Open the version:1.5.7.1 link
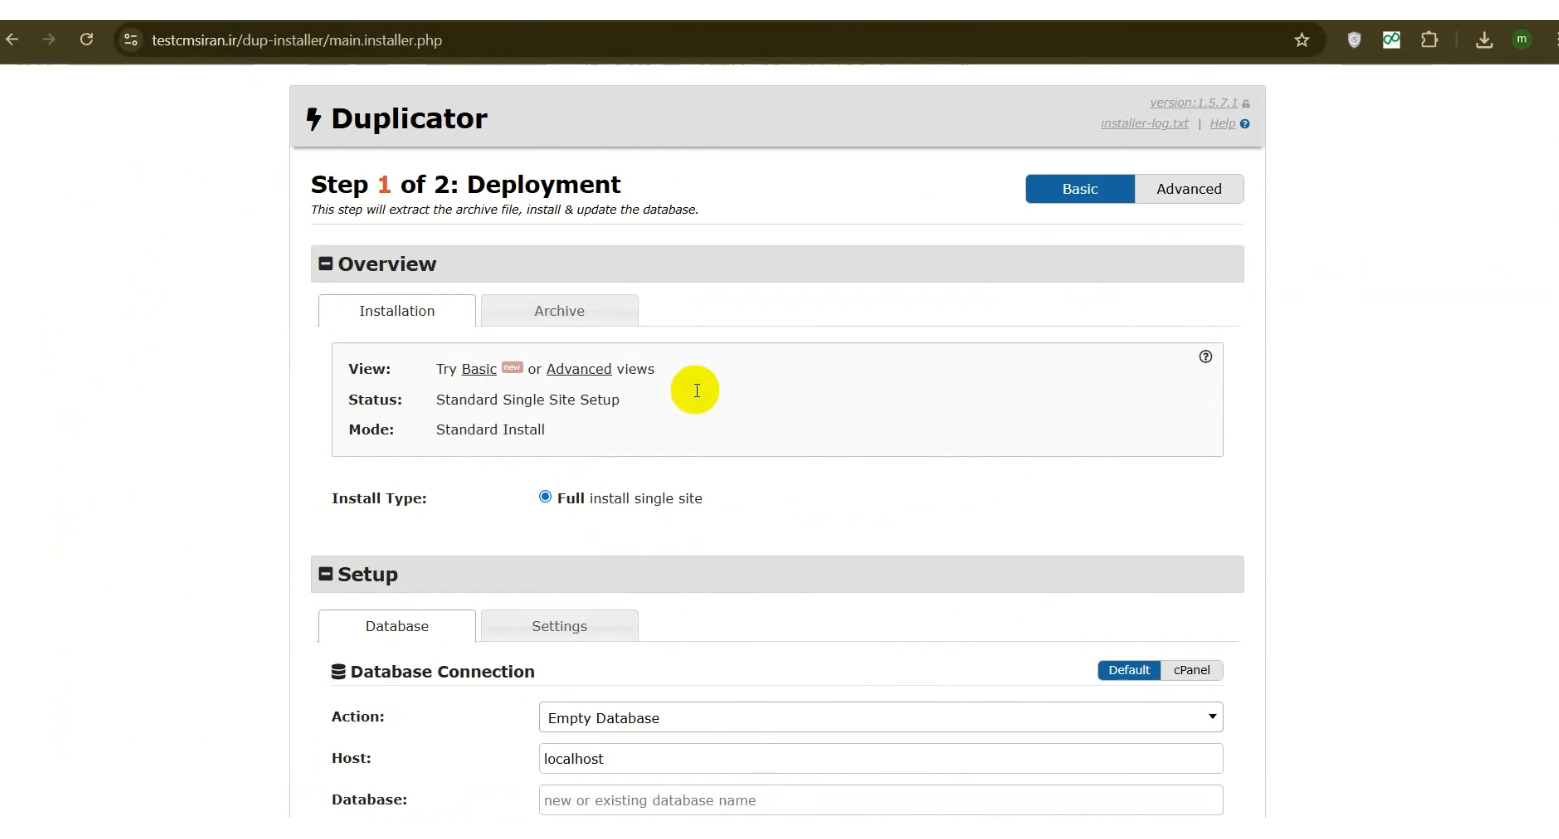The height and width of the screenshot is (839, 1559). [1194, 103]
